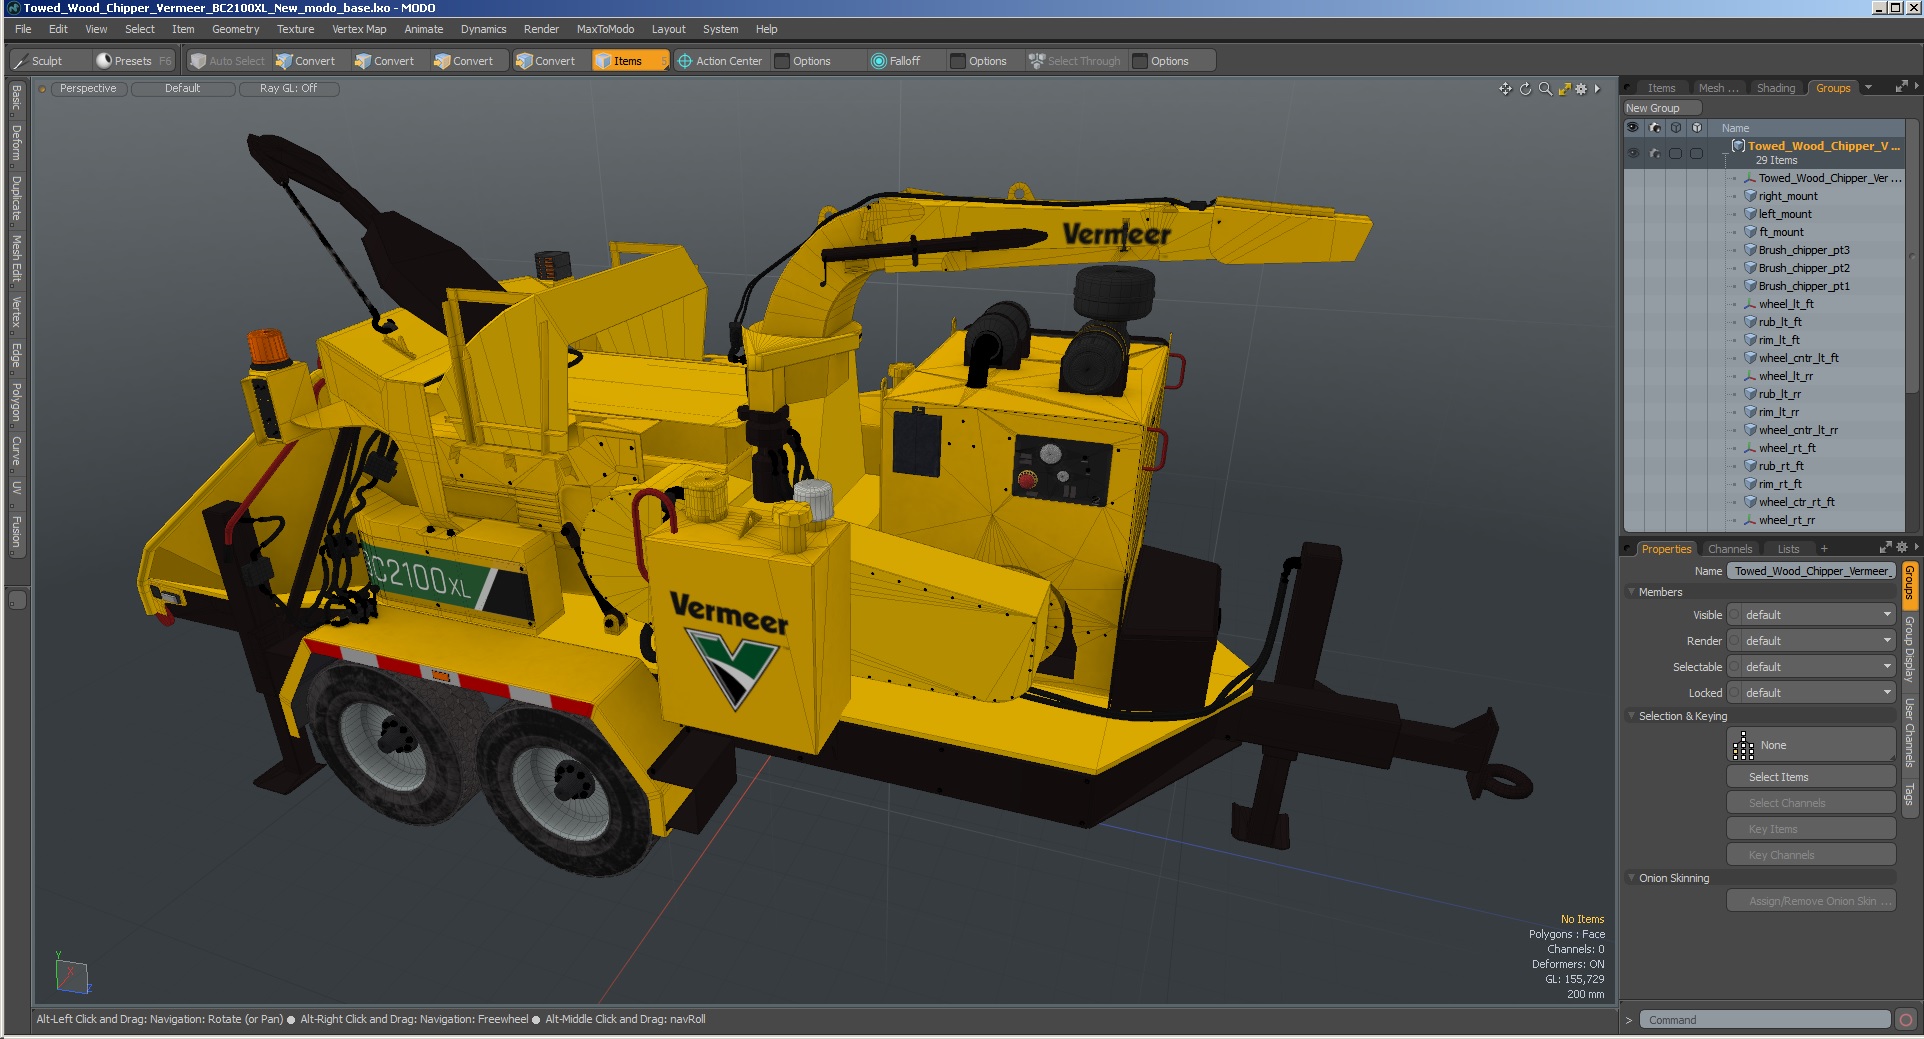Image resolution: width=1924 pixels, height=1039 pixels.
Task: Open the Vertex Map menu
Action: 359,29
